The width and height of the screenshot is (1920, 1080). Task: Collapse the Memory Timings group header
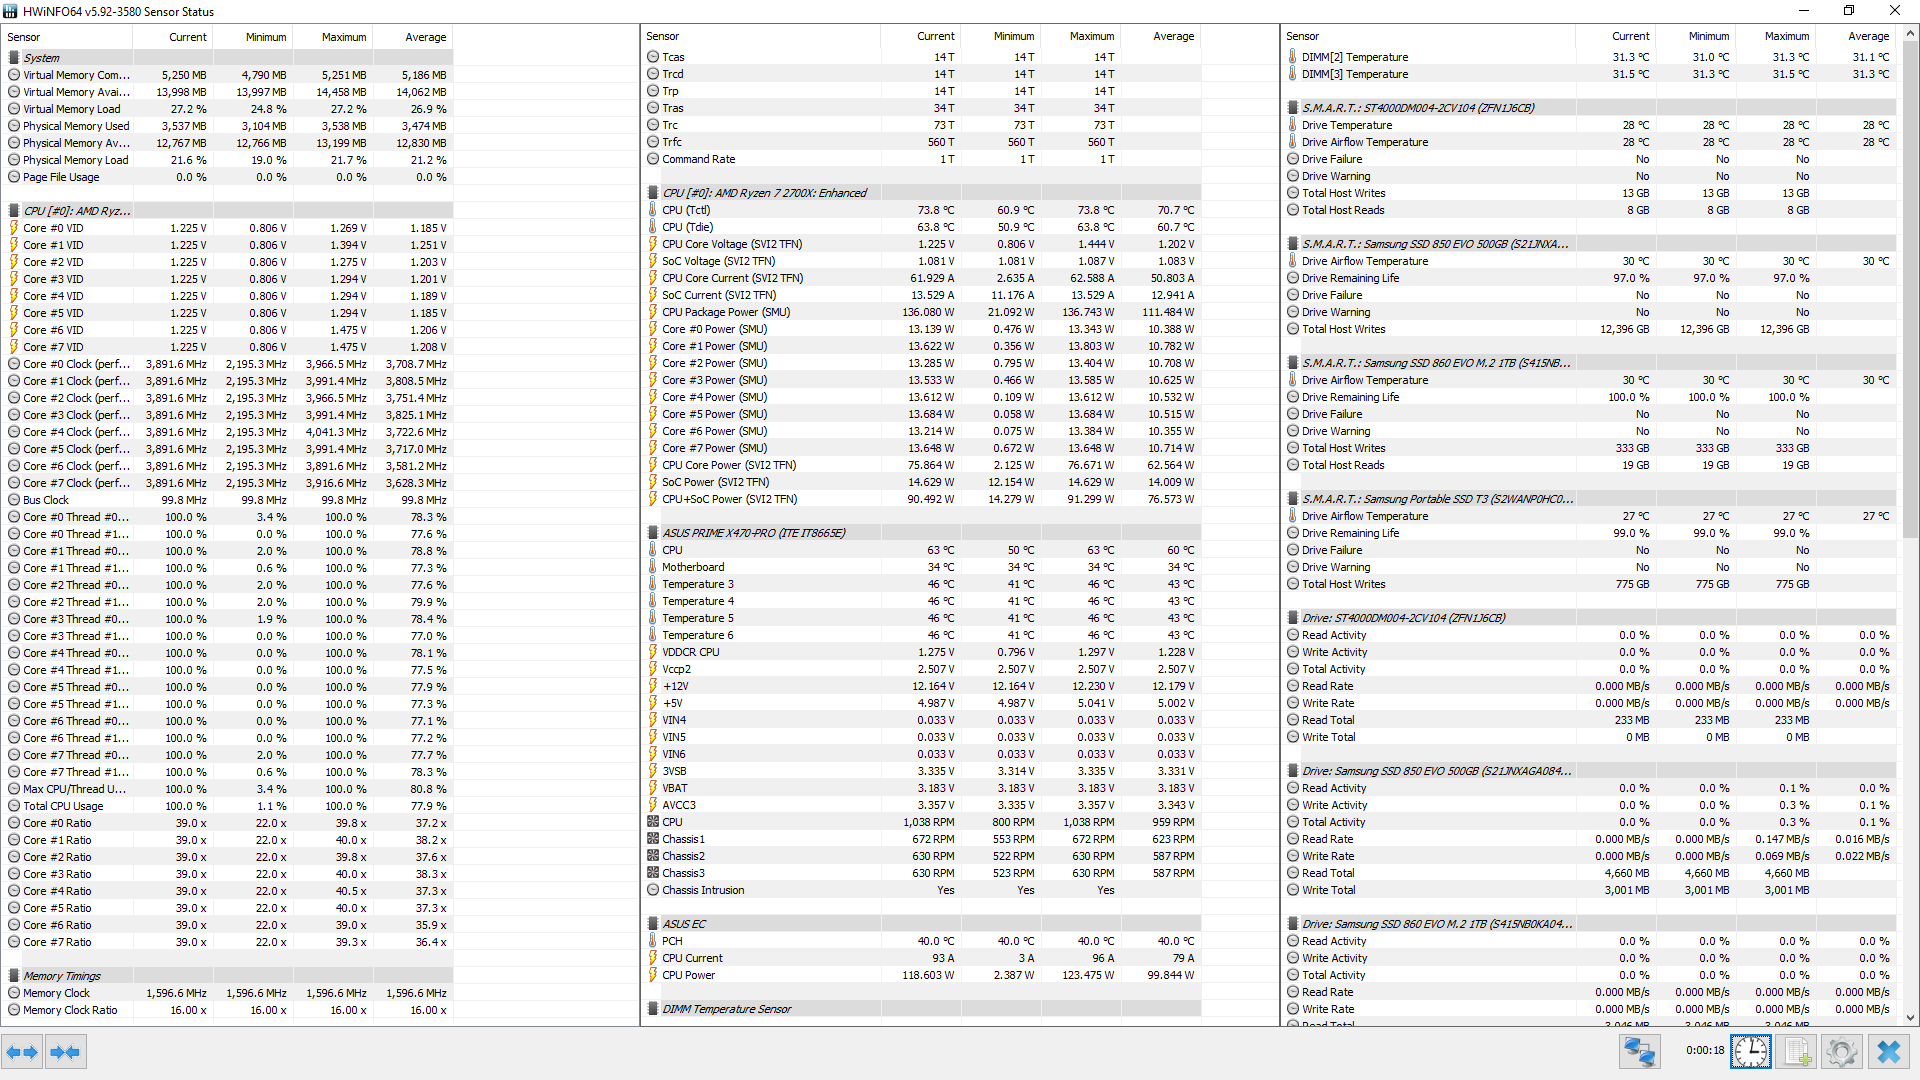coord(62,976)
